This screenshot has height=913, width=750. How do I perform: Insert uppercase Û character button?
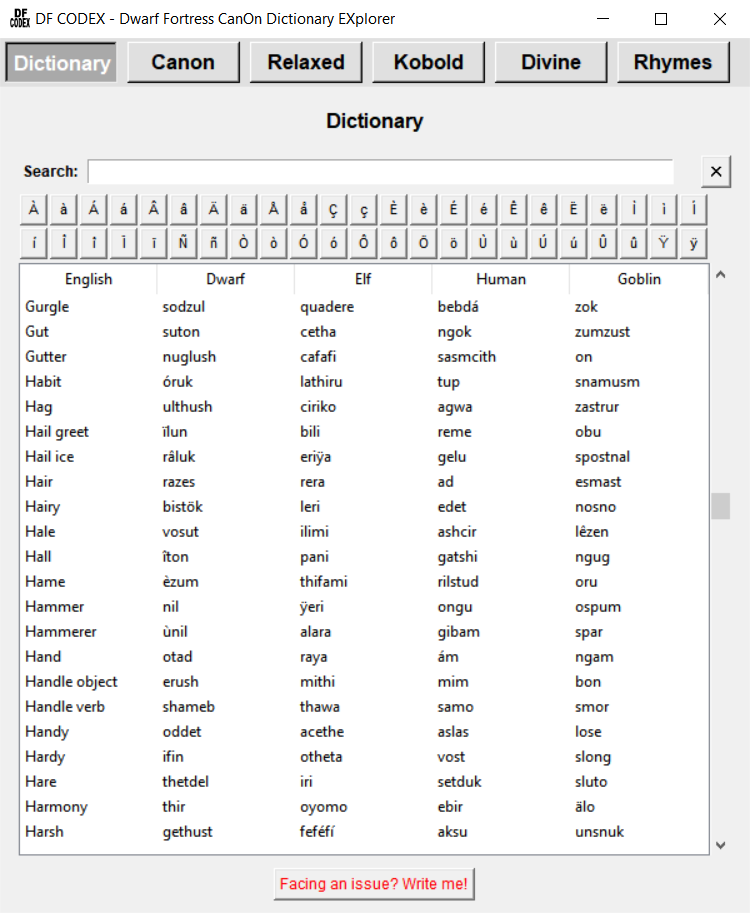click(x=603, y=243)
